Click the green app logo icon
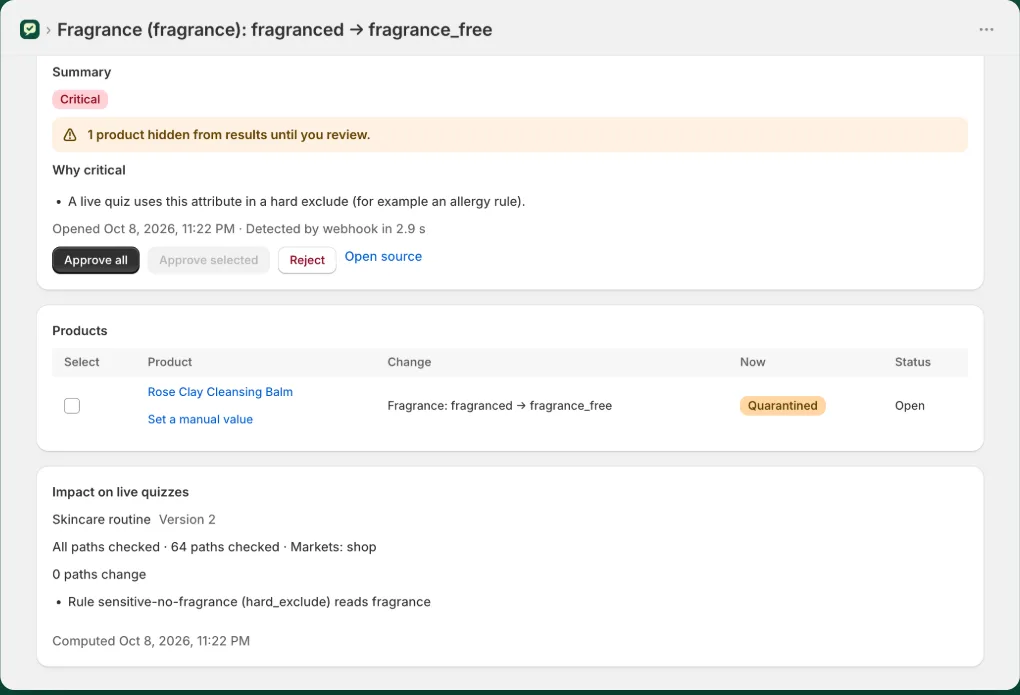The width and height of the screenshot is (1020, 695). point(30,29)
